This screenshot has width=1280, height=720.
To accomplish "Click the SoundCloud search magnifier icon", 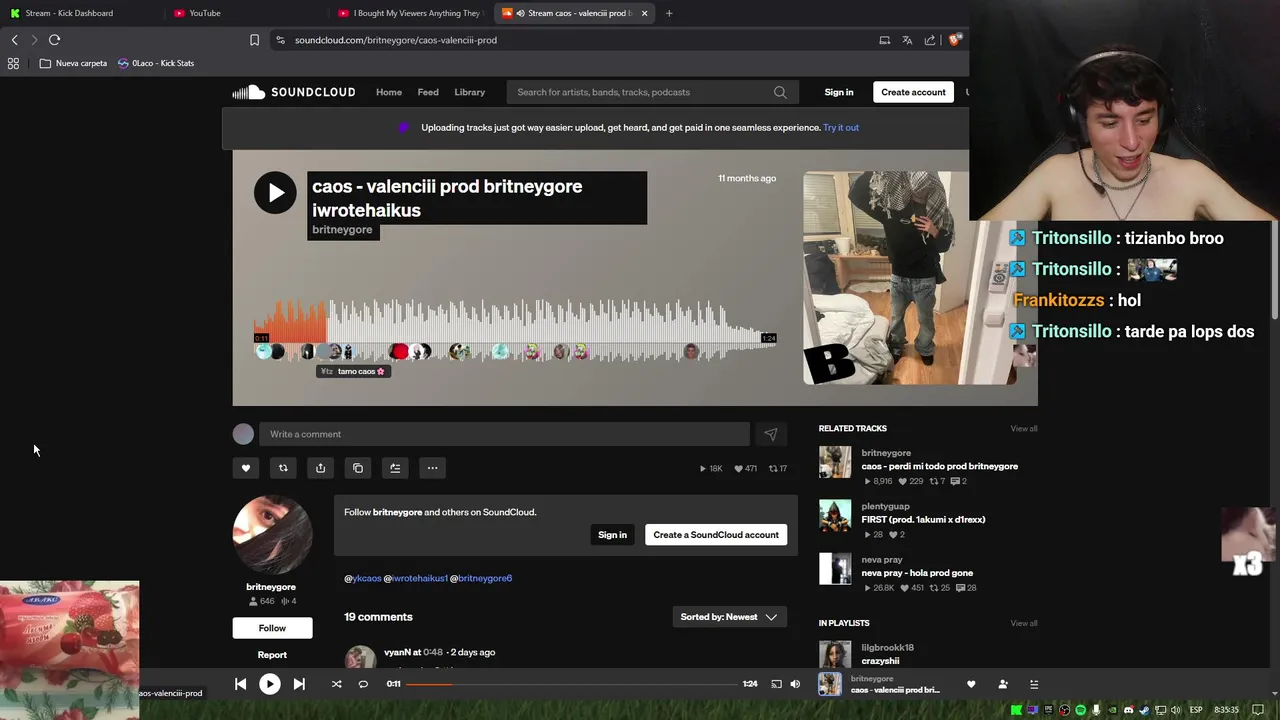I will pos(780,92).
